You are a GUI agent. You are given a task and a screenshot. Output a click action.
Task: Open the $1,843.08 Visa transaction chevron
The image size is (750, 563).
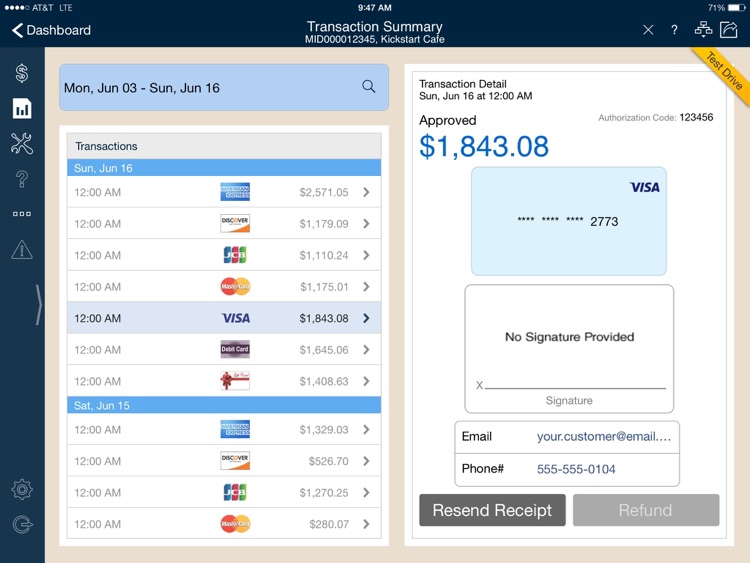pos(366,319)
